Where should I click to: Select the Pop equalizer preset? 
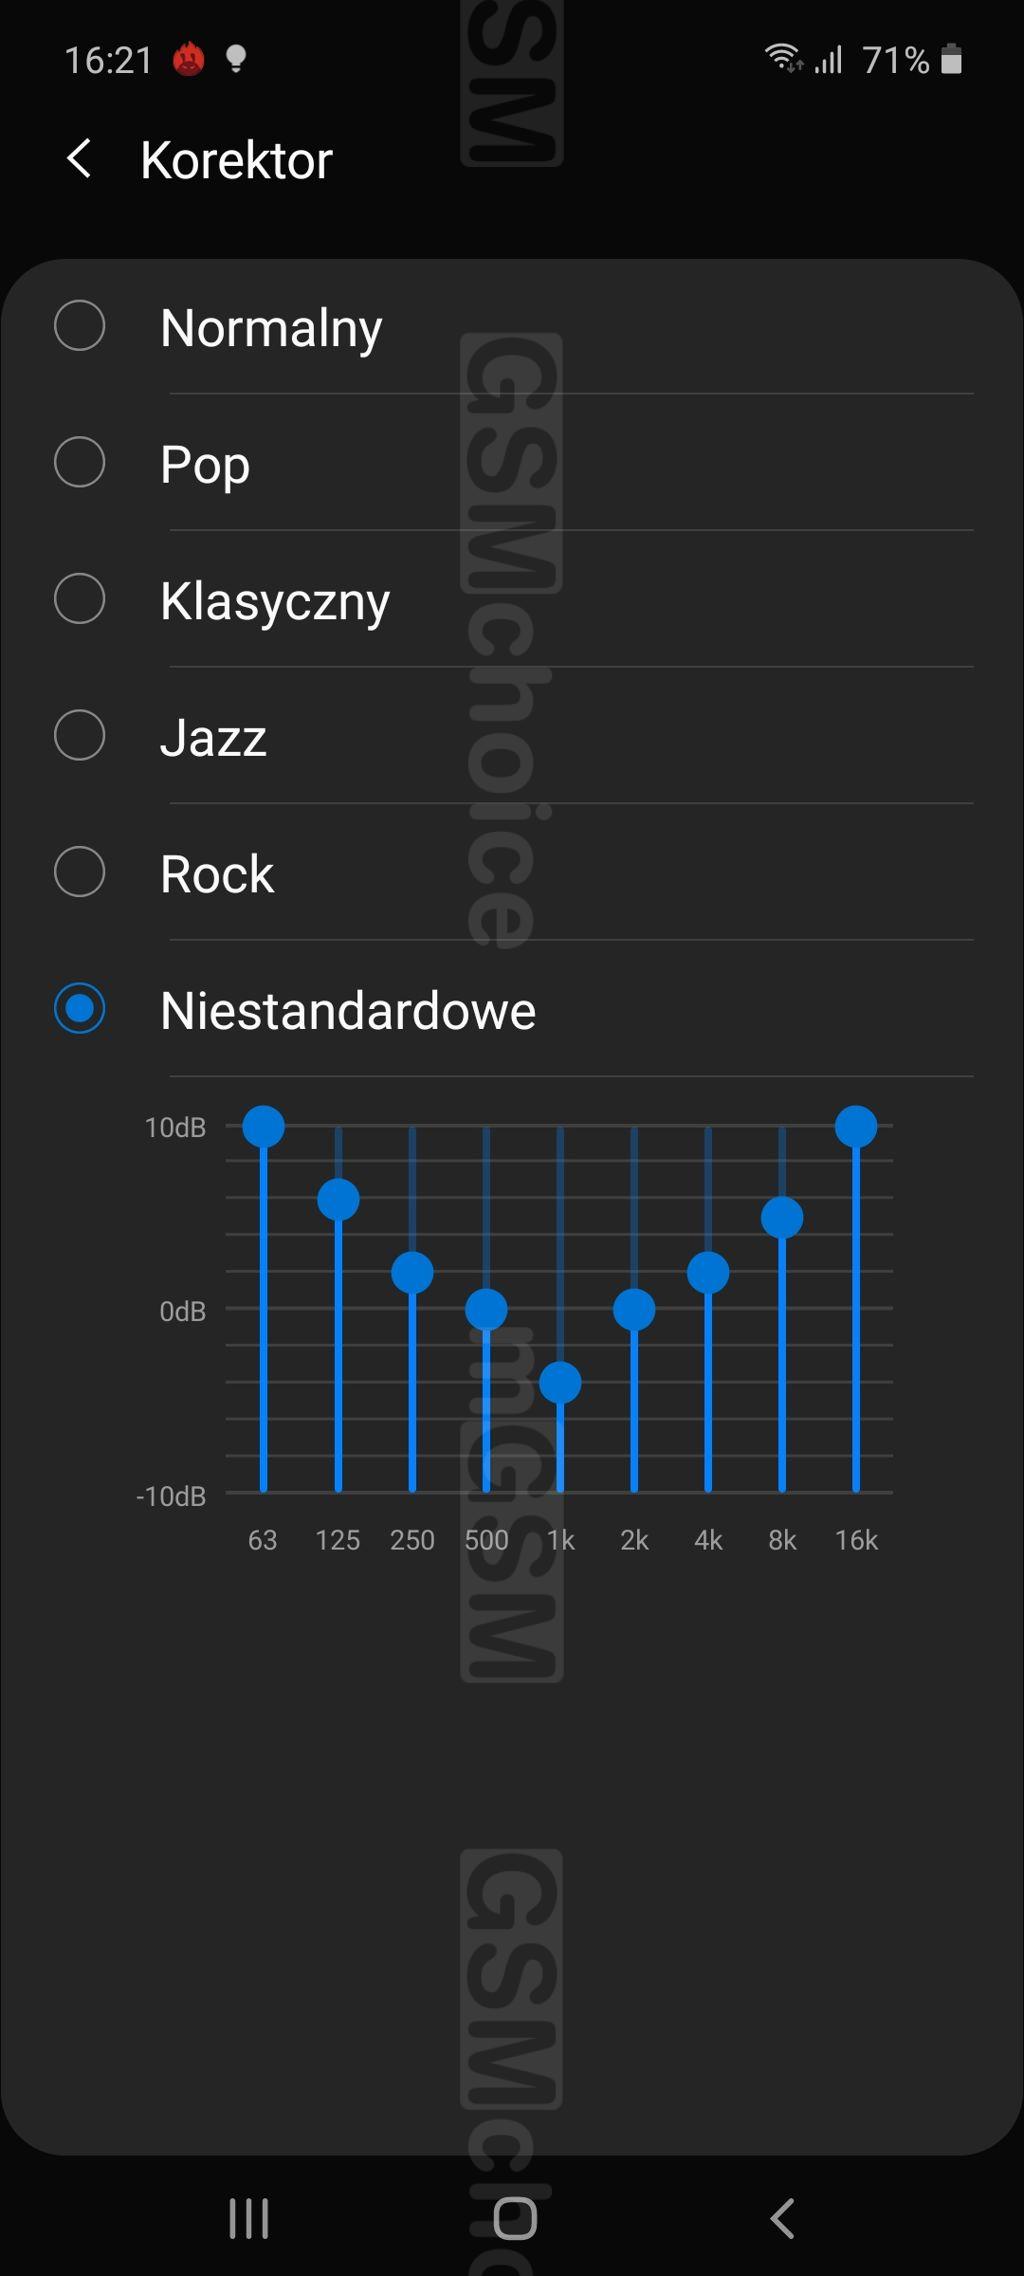[80, 462]
